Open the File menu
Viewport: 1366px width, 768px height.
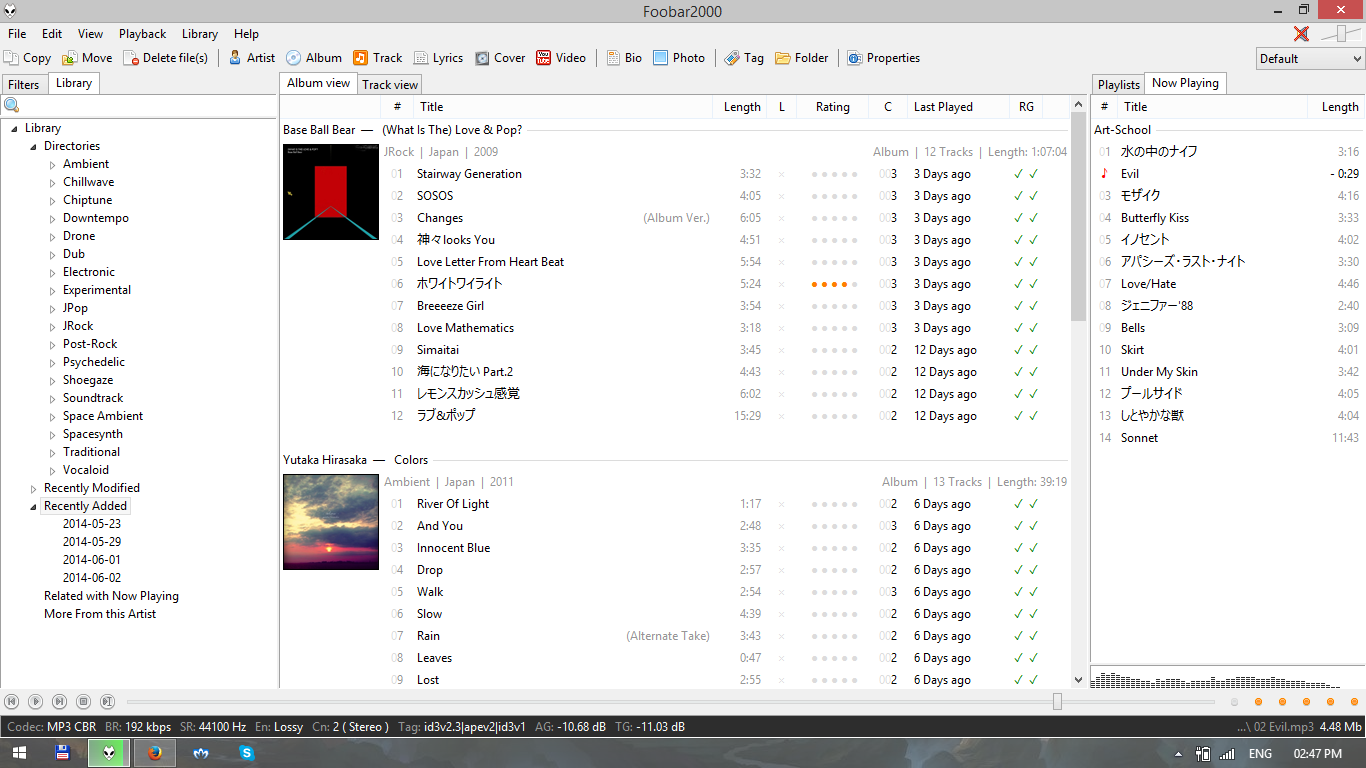tap(17, 34)
